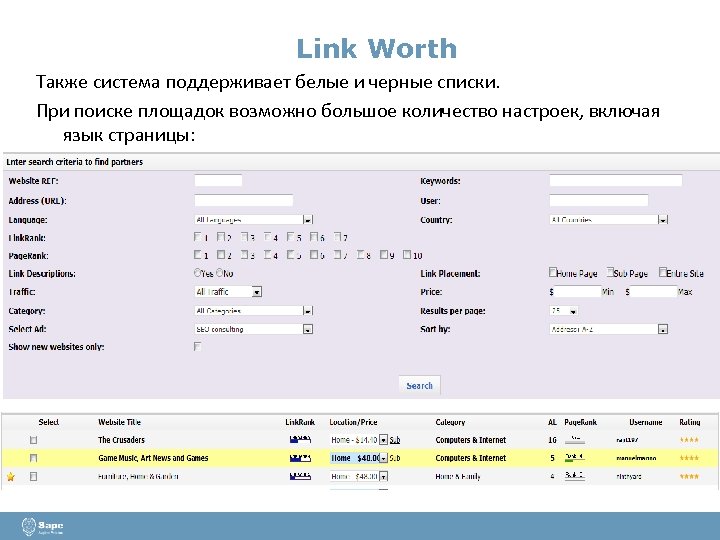Click the Home & Family category cell
The height and width of the screenshot is (540, 720).
click(x=458, y=477)
